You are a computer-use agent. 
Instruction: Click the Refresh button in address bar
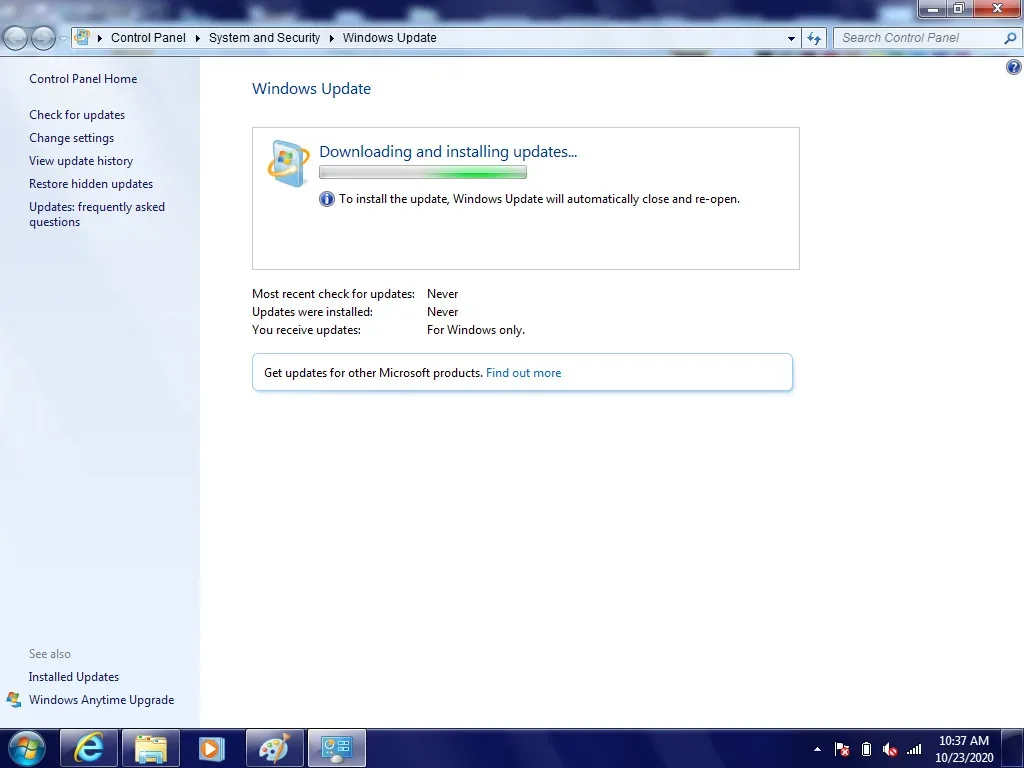[814, 38]
